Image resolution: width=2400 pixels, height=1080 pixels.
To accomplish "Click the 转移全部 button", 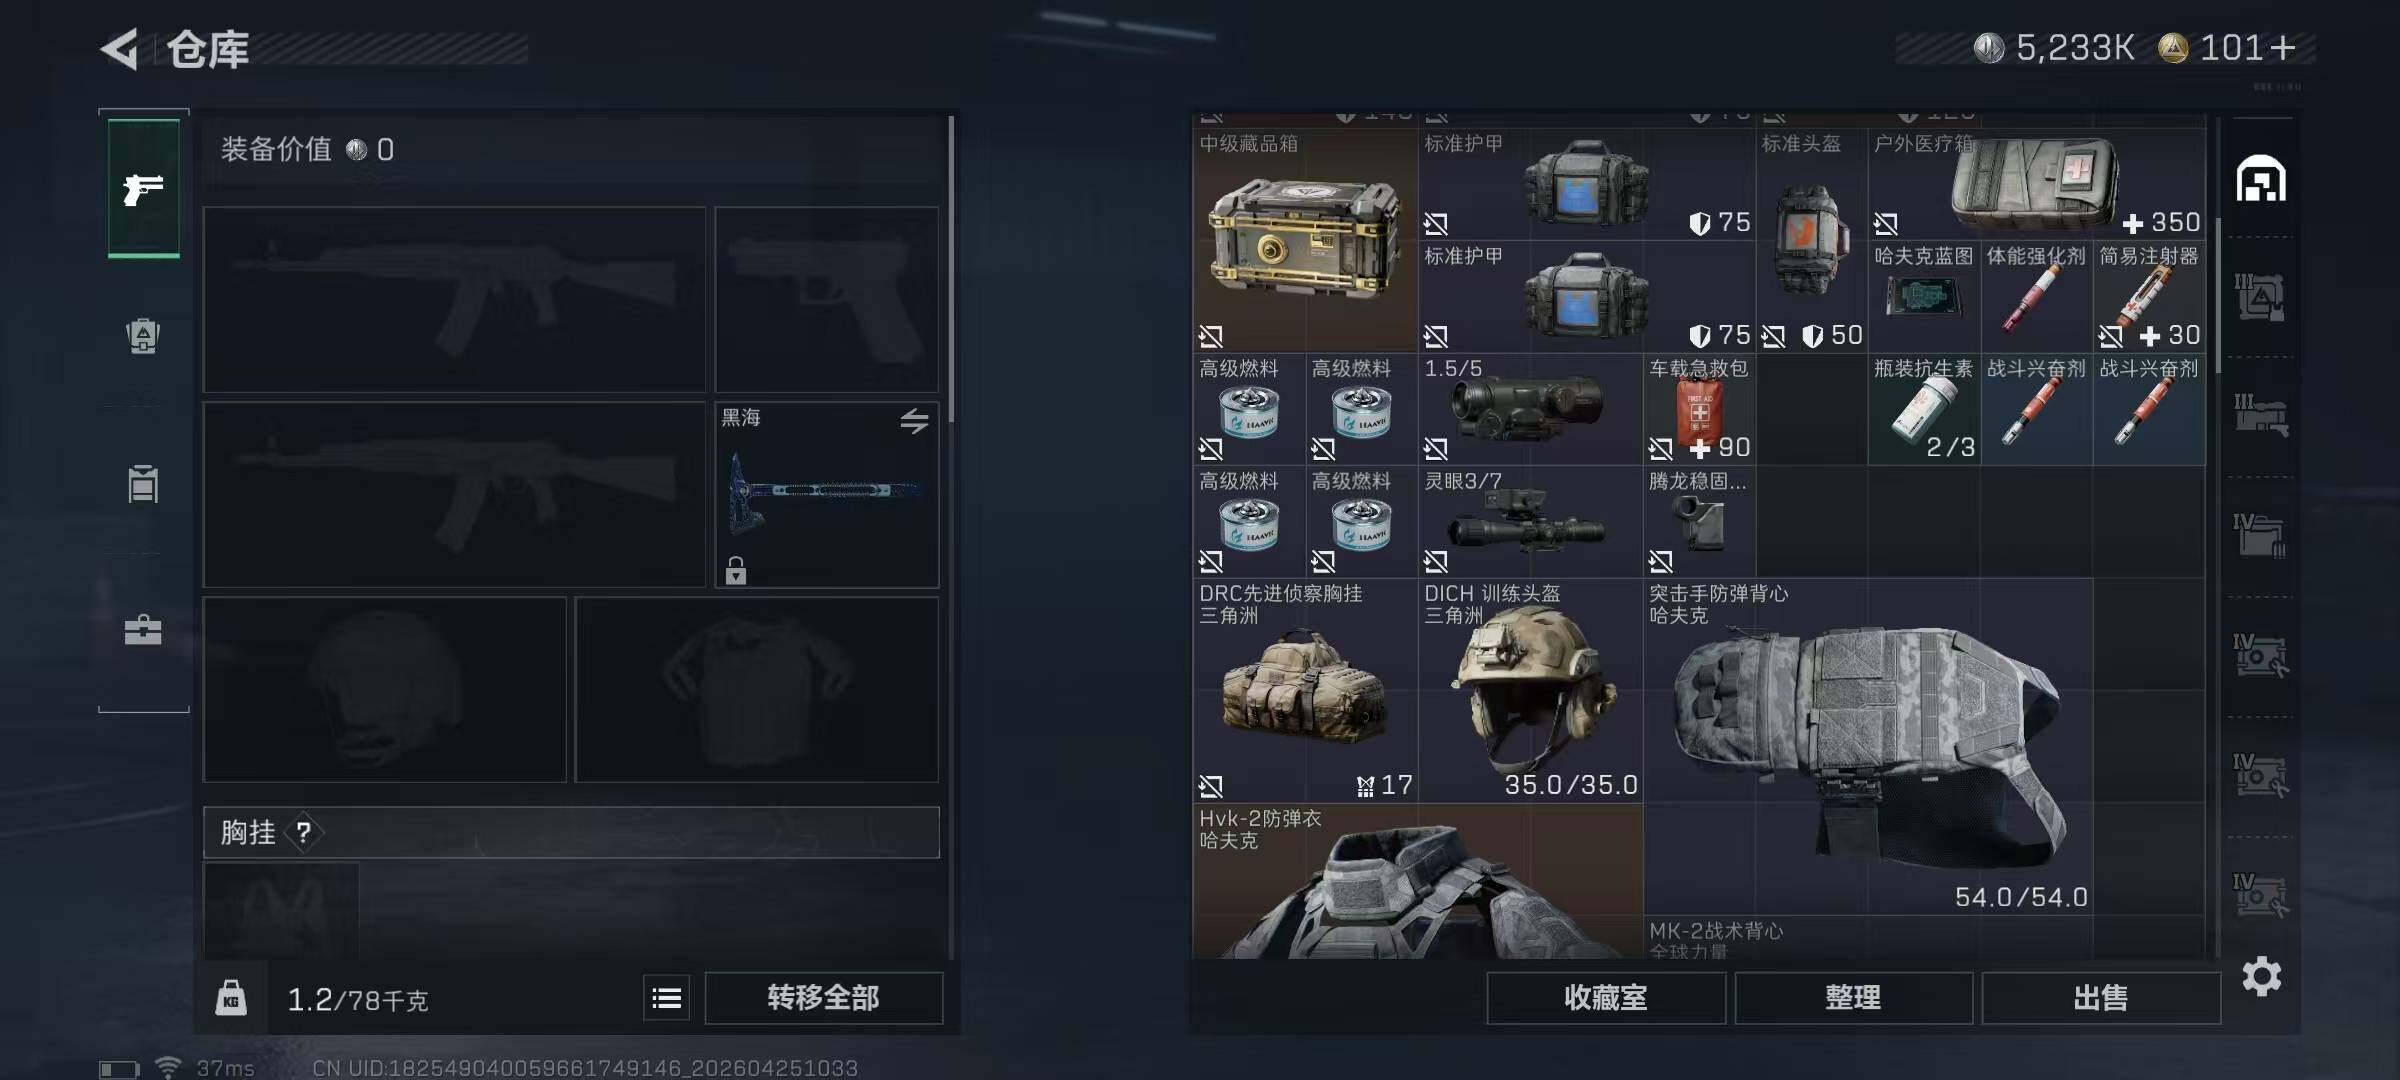I will coord(823,998).
